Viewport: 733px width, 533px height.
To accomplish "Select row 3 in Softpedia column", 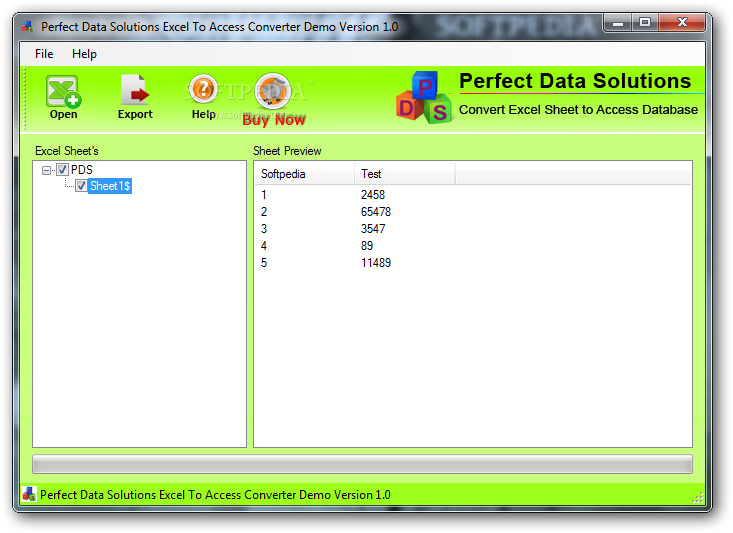I will (x=264, y=229).
